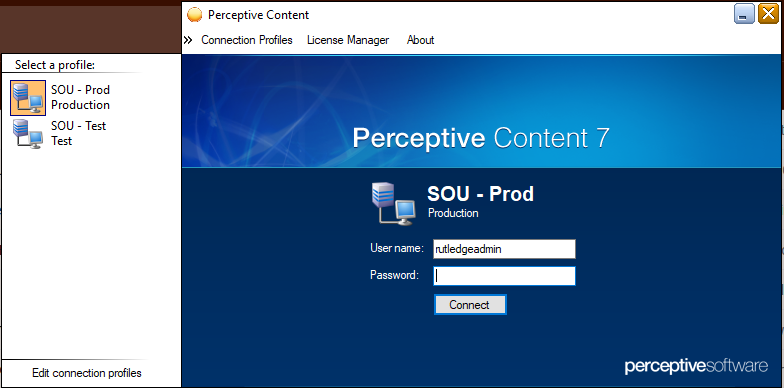Image resolution: width=784 pixels, height=388 pixels.
Task: Click the large 'SOU - Prod' heading text
Action: click(480, 194)
